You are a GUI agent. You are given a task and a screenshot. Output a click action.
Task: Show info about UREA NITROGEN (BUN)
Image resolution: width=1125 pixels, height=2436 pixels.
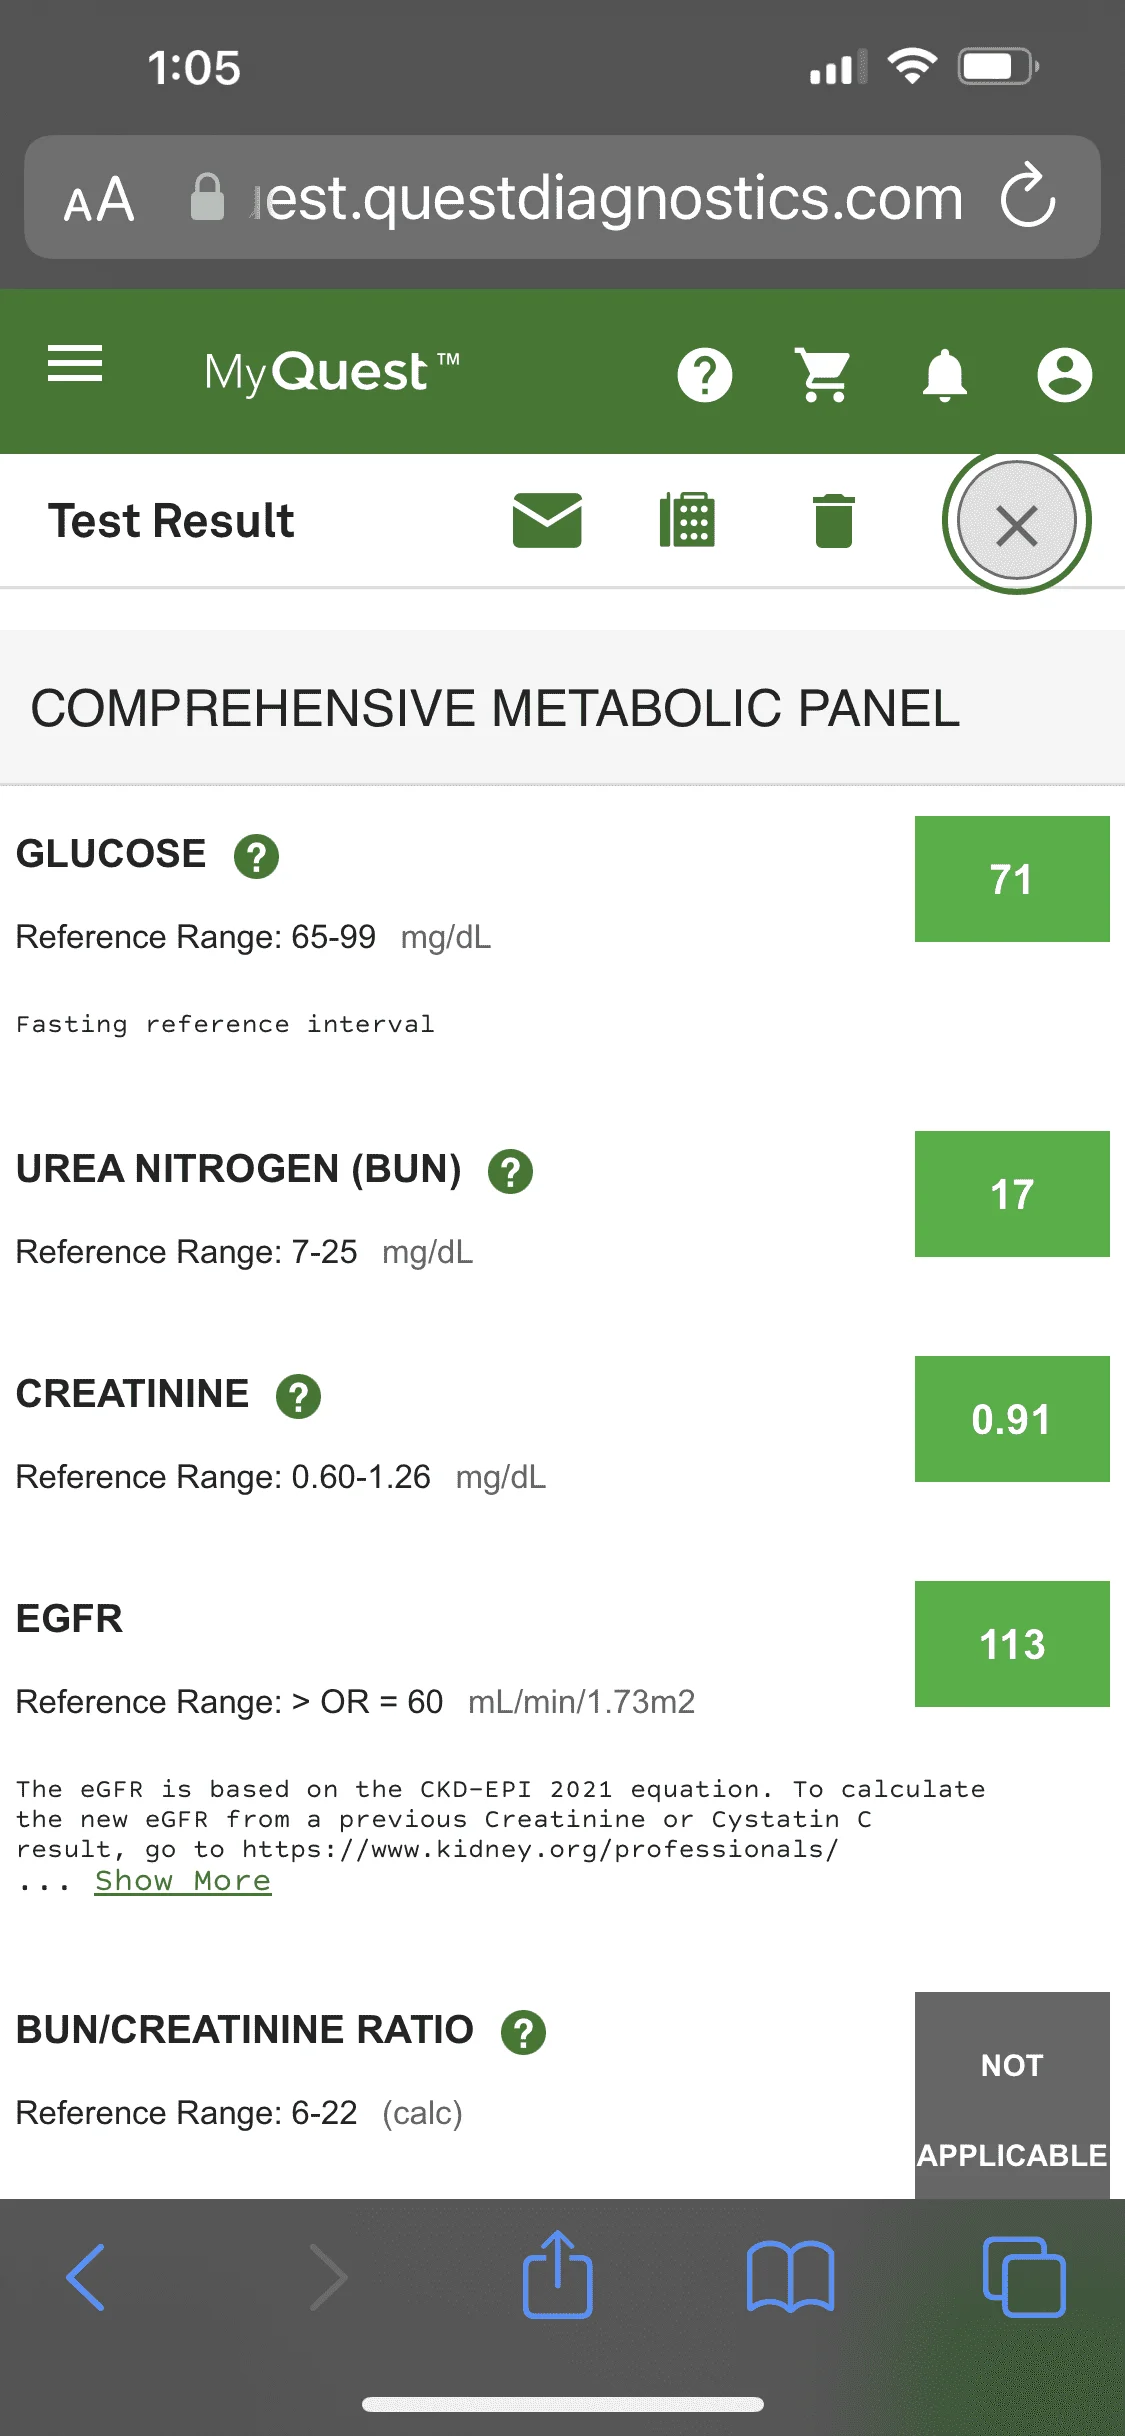coord(510,1172)
